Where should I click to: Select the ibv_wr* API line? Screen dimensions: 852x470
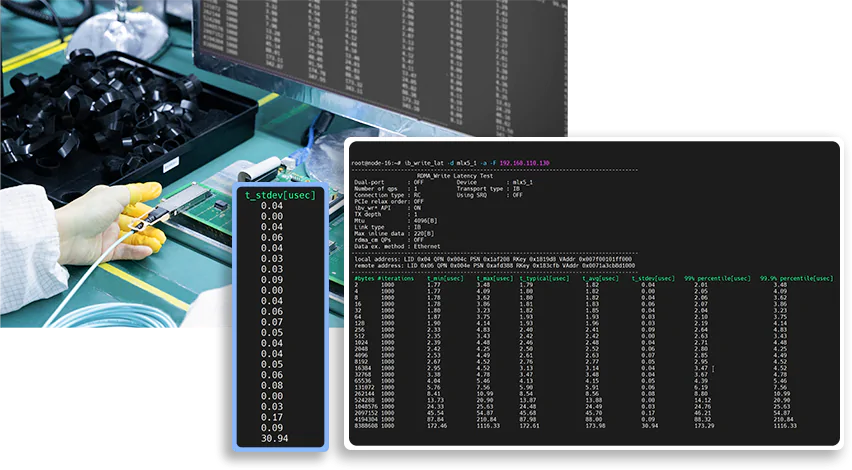coord(387,208)
